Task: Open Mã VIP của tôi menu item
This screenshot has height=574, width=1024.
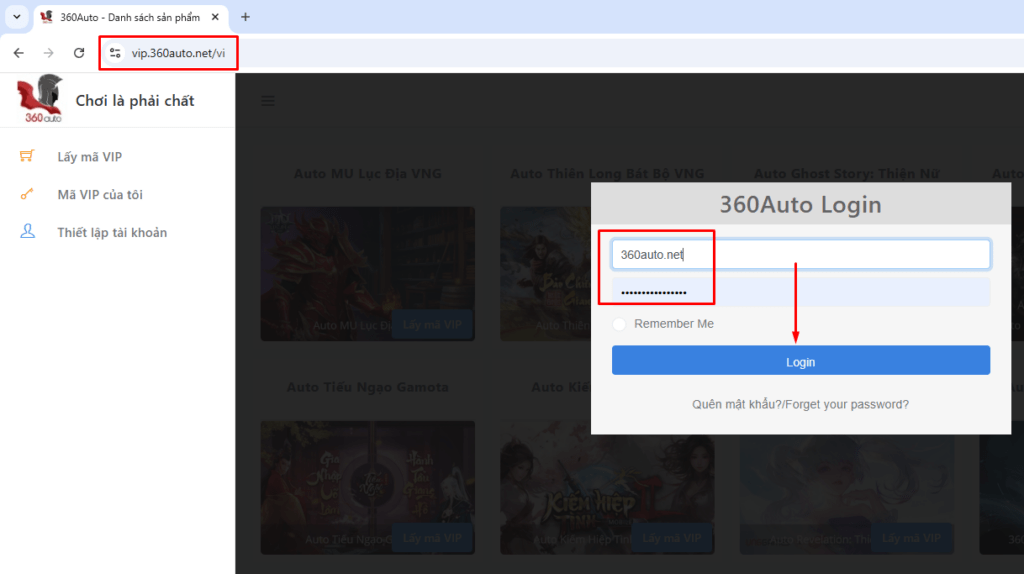Action: click(100, 195)
